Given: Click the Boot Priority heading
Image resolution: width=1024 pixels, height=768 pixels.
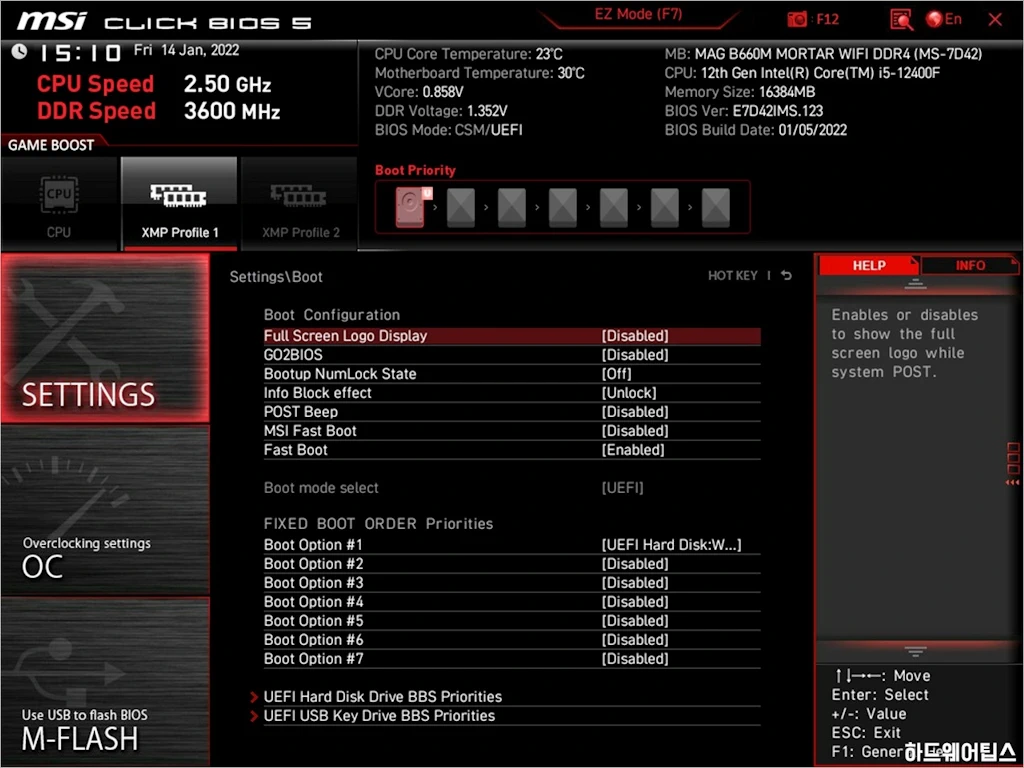Looking at the screenshot, I should pyautogui.click(x=415, y=170).
